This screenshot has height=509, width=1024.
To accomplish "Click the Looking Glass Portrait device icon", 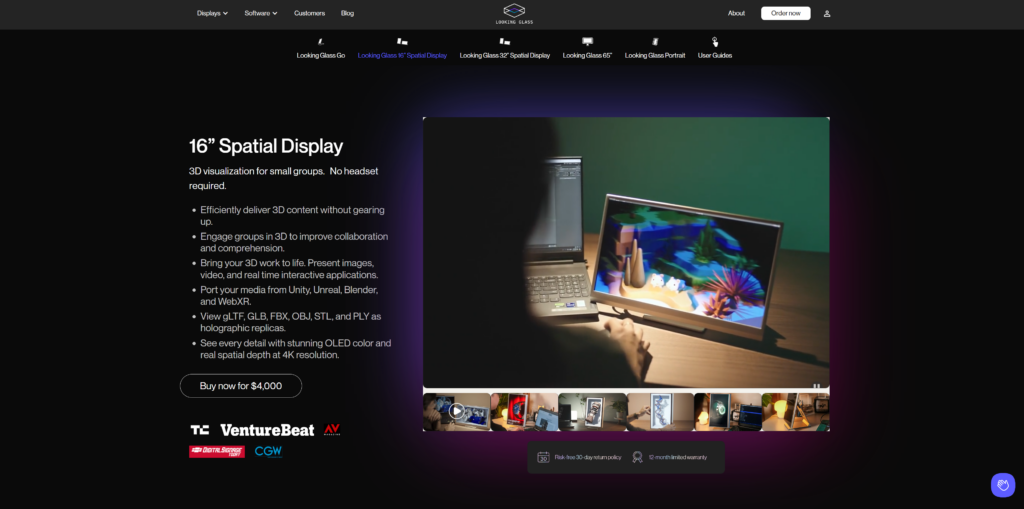I will (655, 42).
